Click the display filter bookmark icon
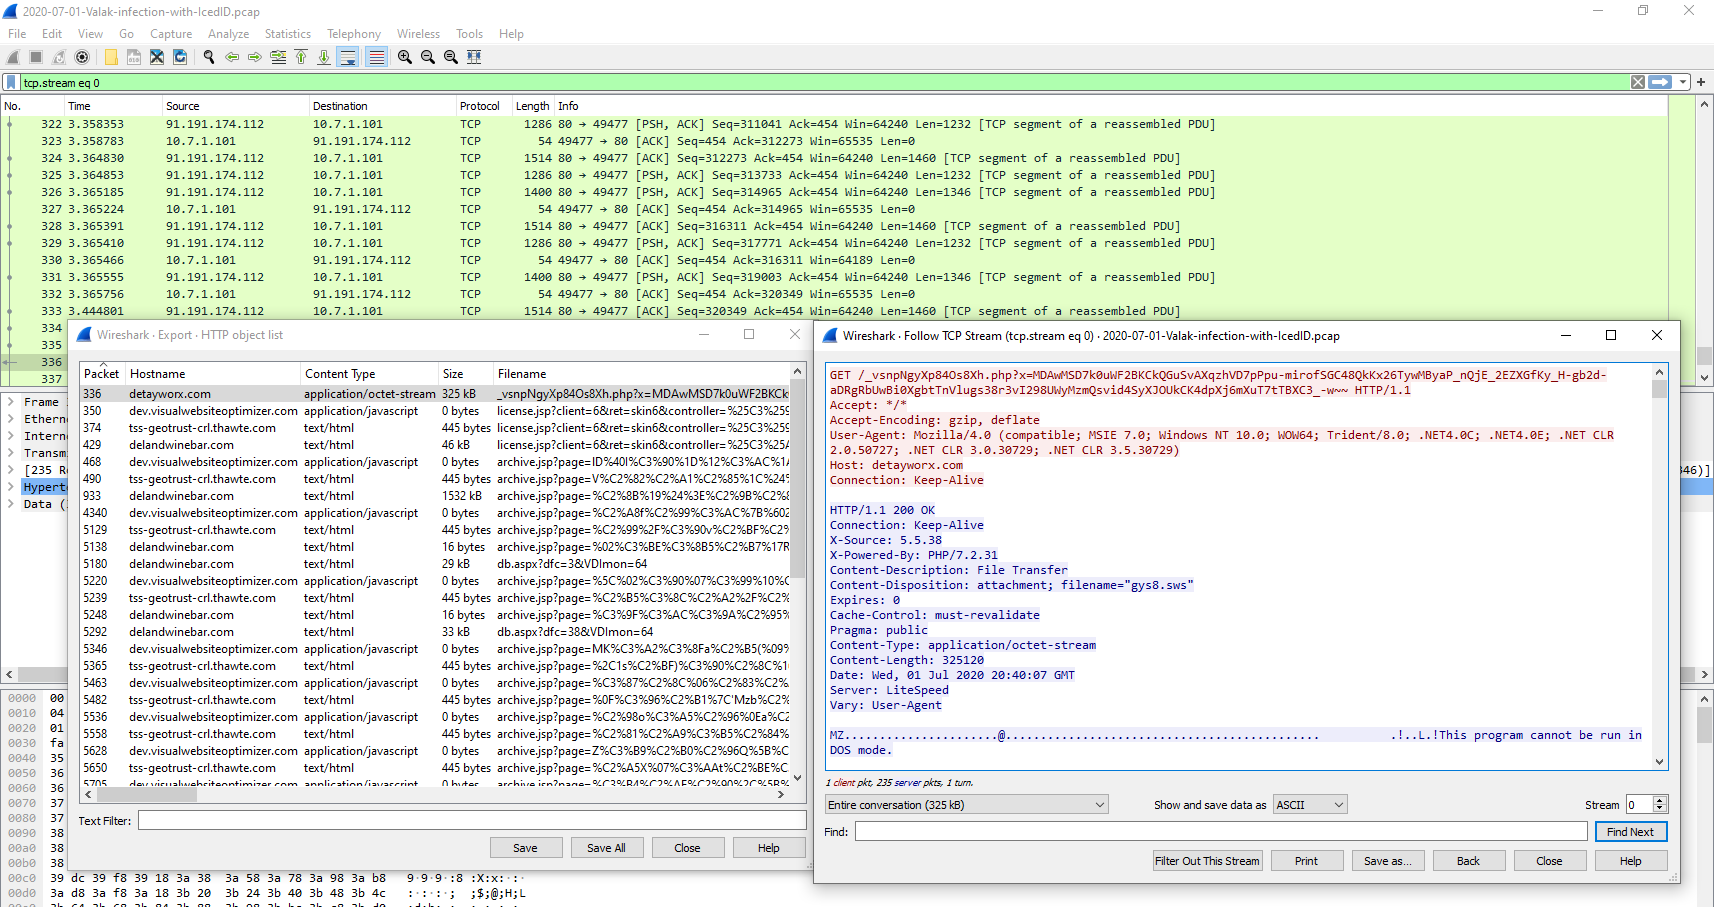This screenshot has height=907, width=1714. (x=11, y=83)
